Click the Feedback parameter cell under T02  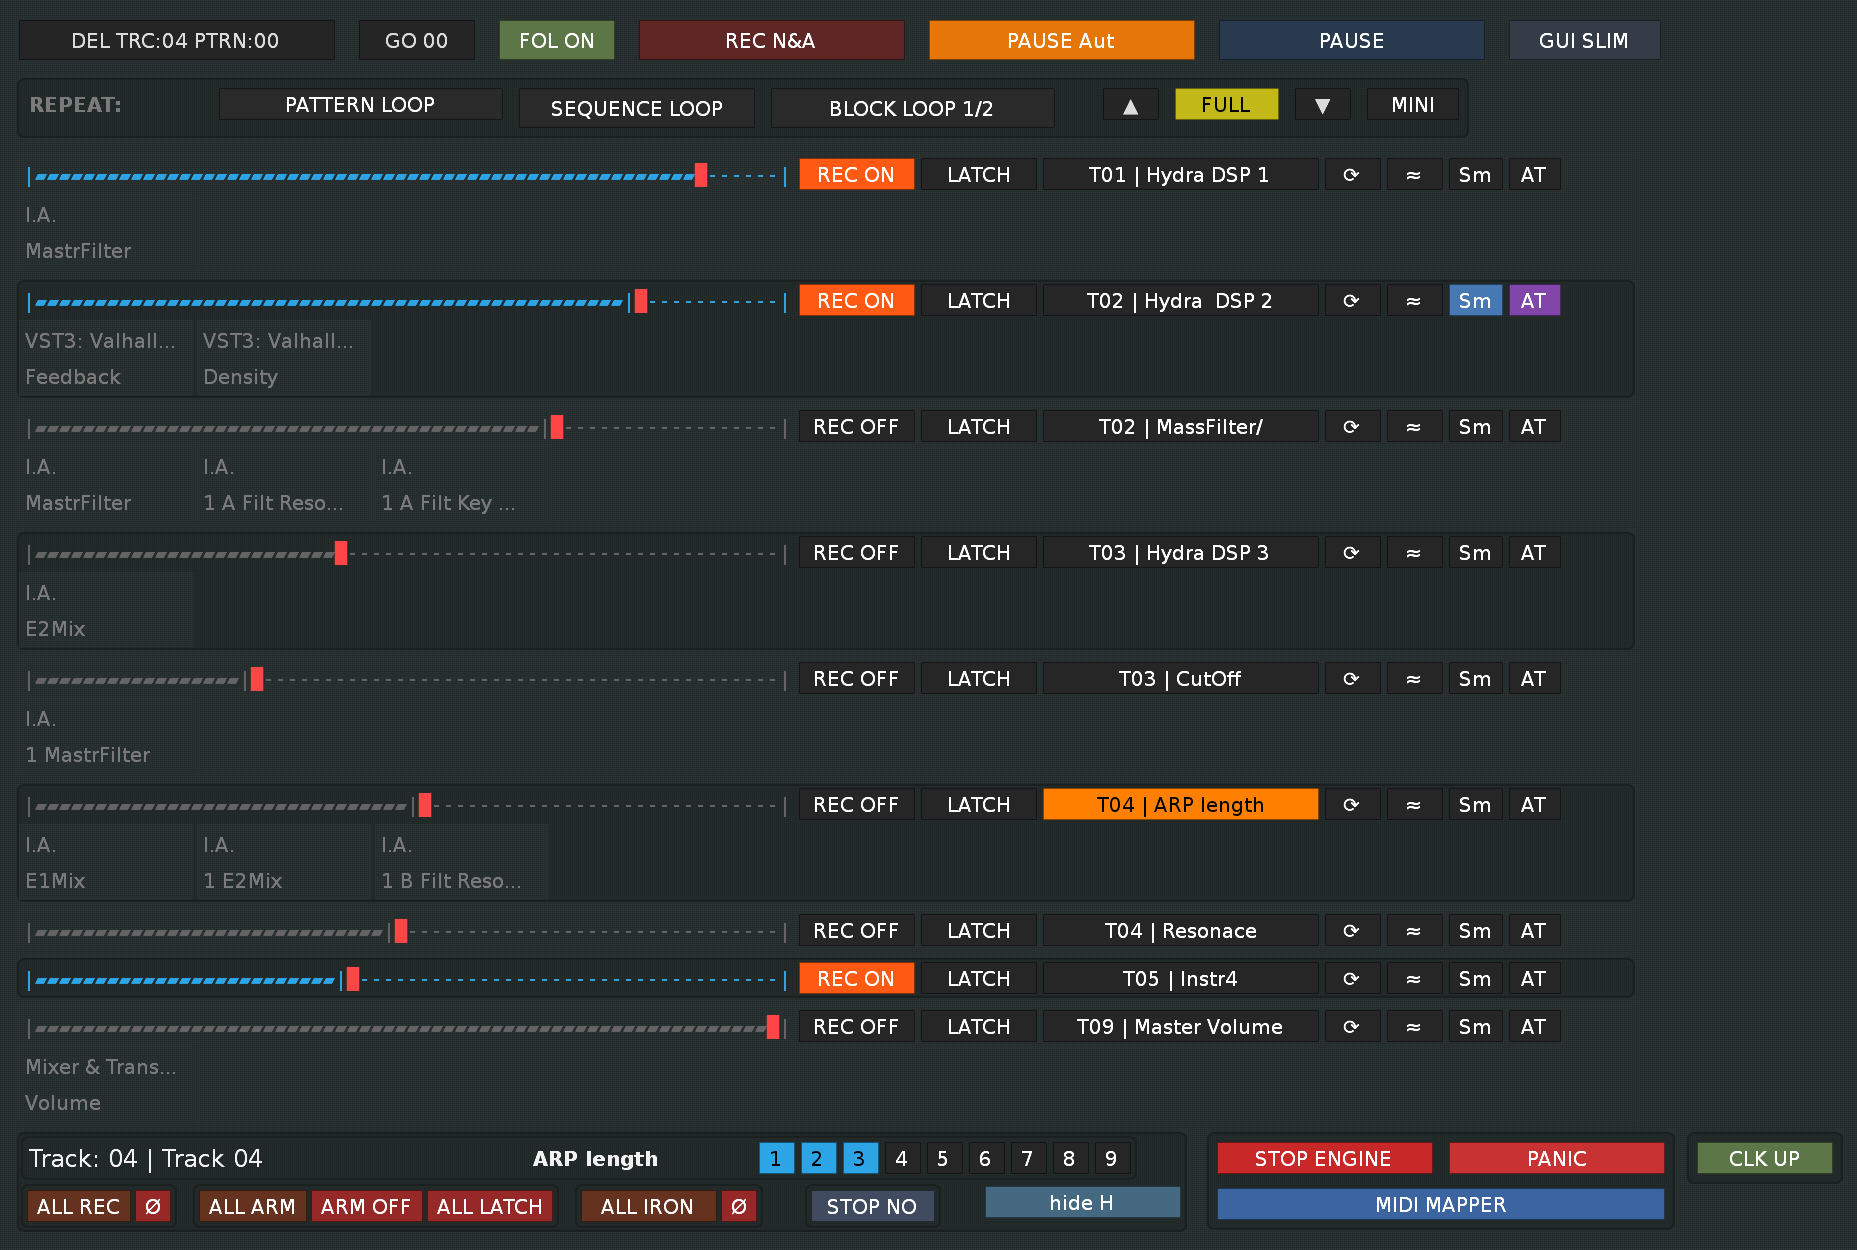(x=107, y=359)
